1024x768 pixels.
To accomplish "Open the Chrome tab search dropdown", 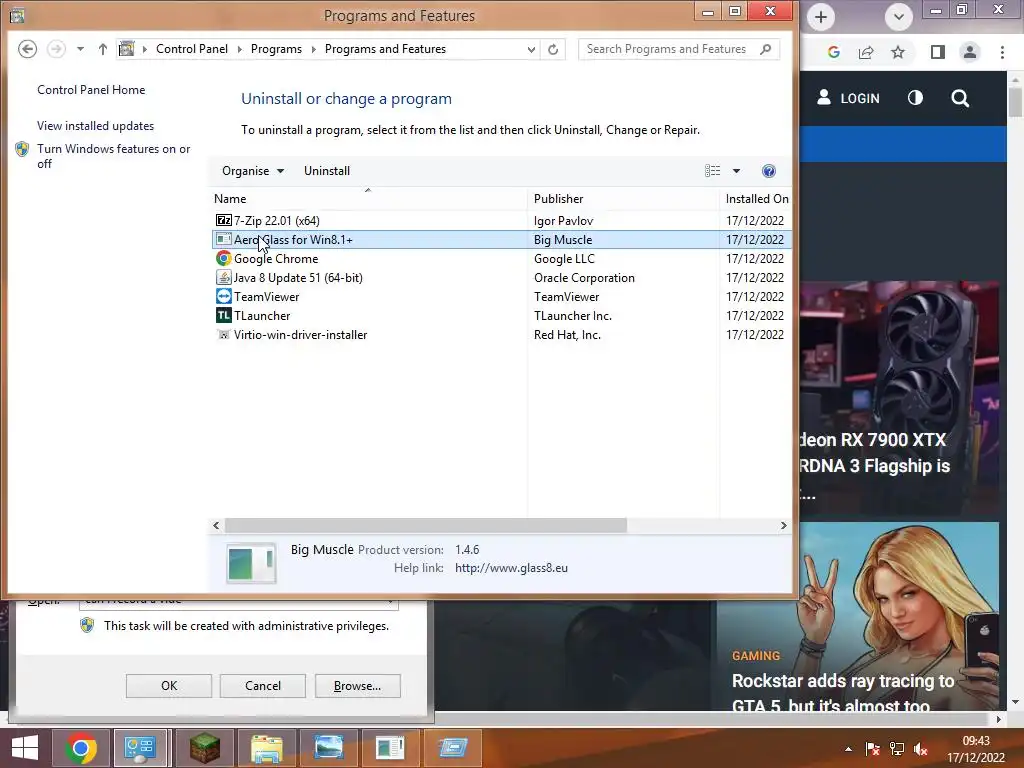I will click(899, 17).
